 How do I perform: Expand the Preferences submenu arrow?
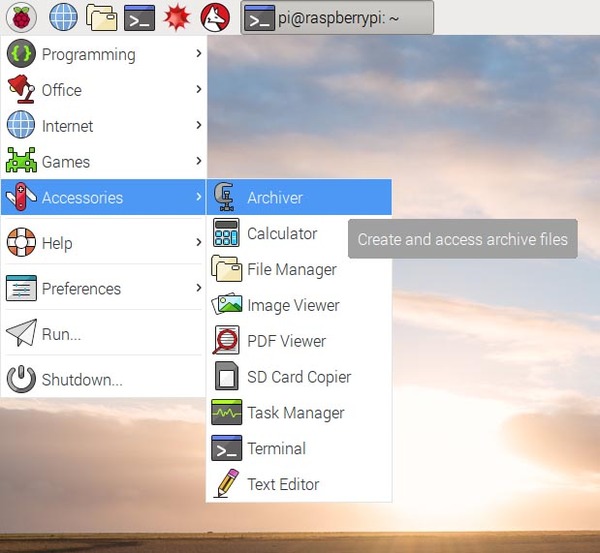click(x=198, y=289)
